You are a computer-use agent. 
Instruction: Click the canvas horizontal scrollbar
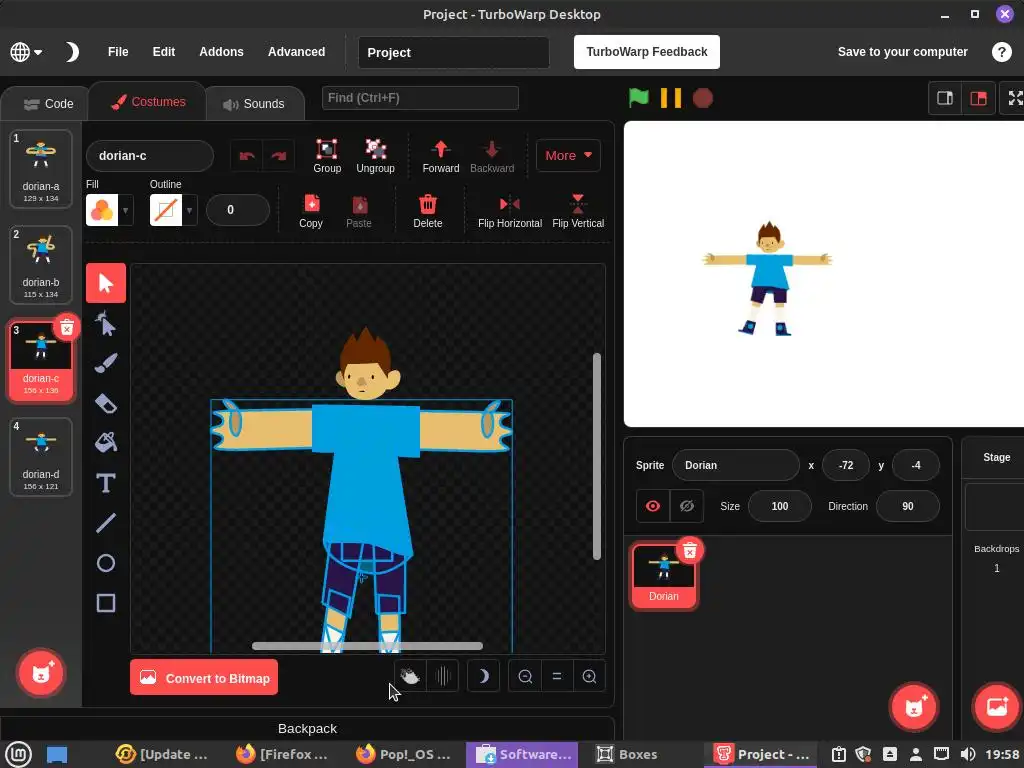367,646
